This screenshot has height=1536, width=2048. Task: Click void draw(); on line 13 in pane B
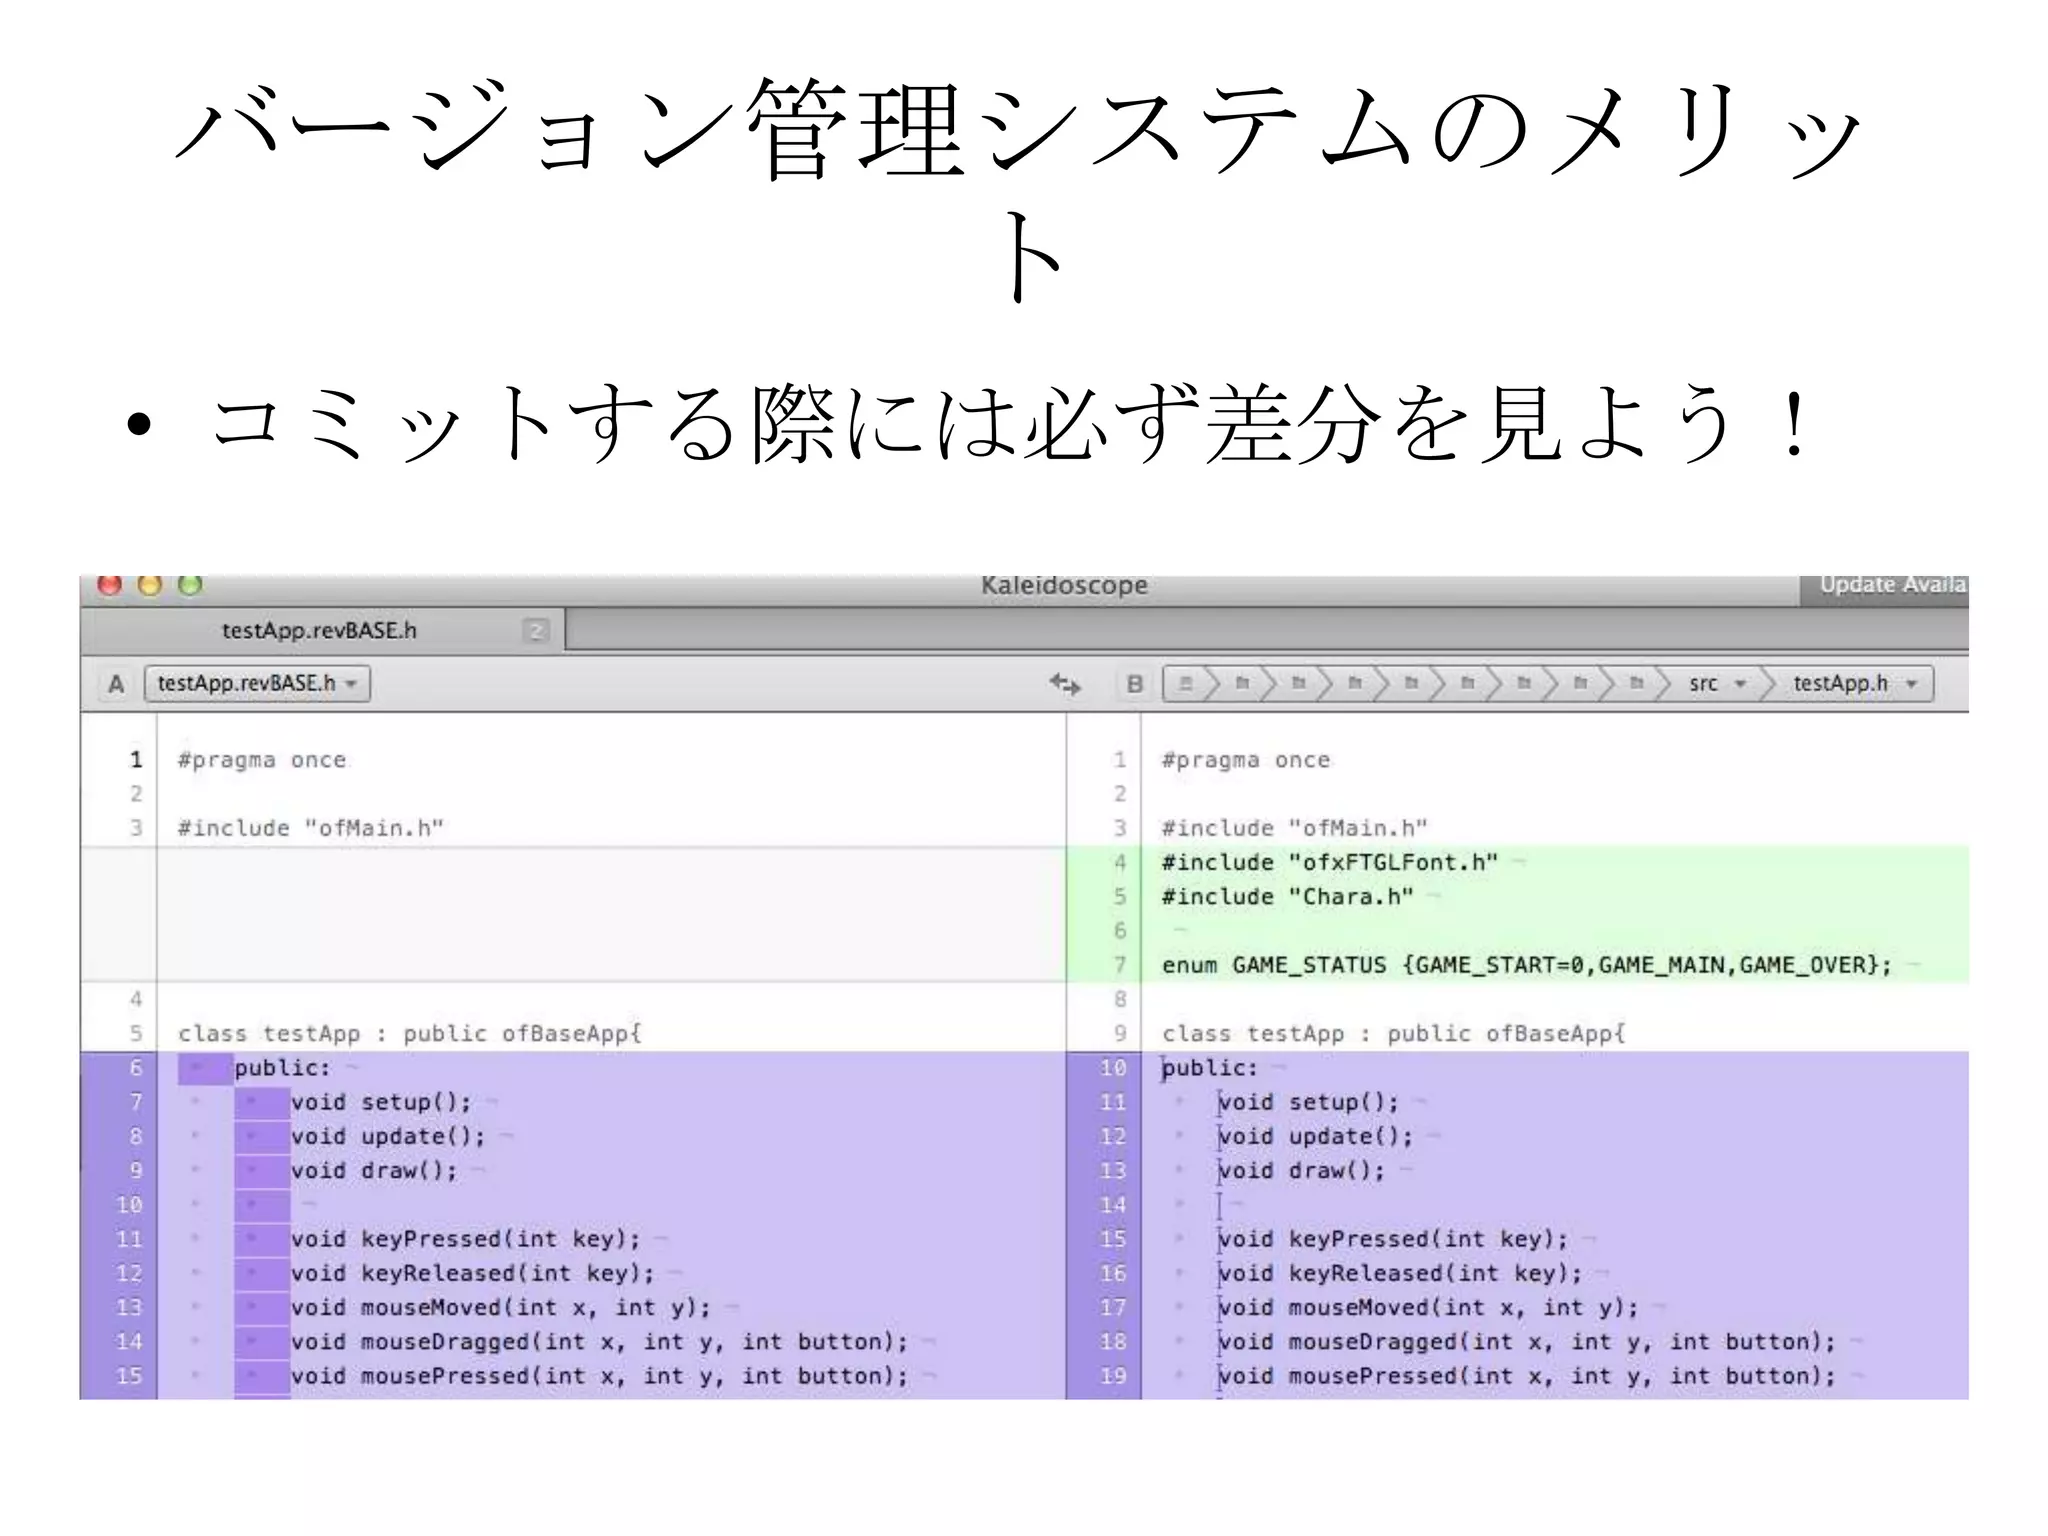[x=1302, y=1171]
